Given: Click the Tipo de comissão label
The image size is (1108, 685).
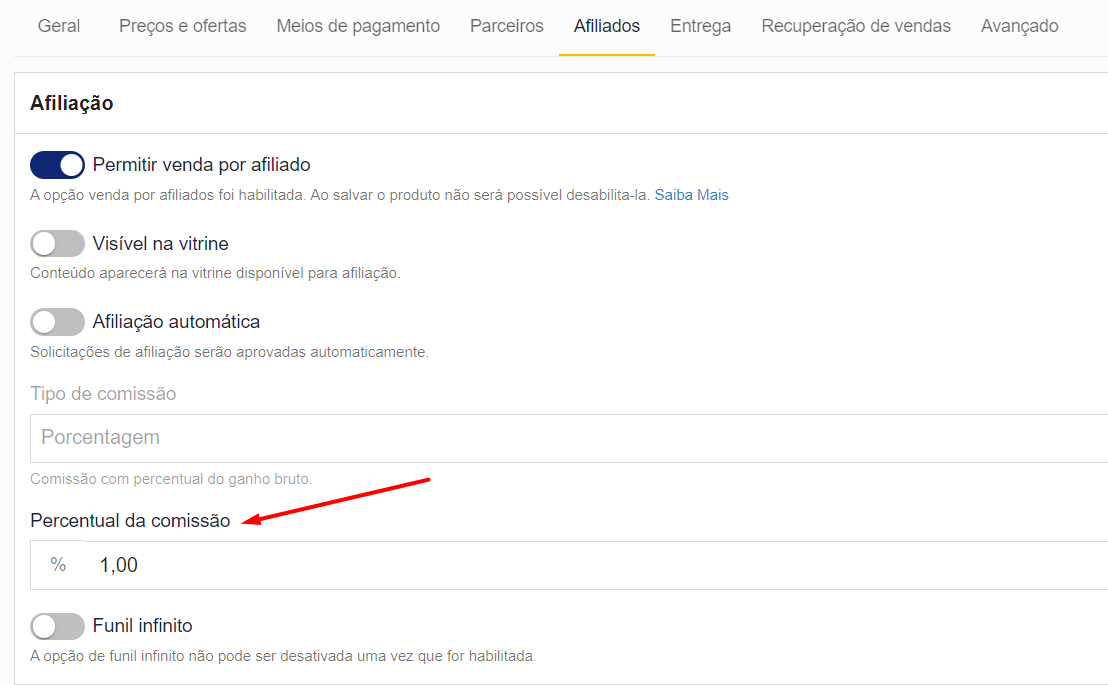Looking at the screenshot, I should [x=103, y=394].
